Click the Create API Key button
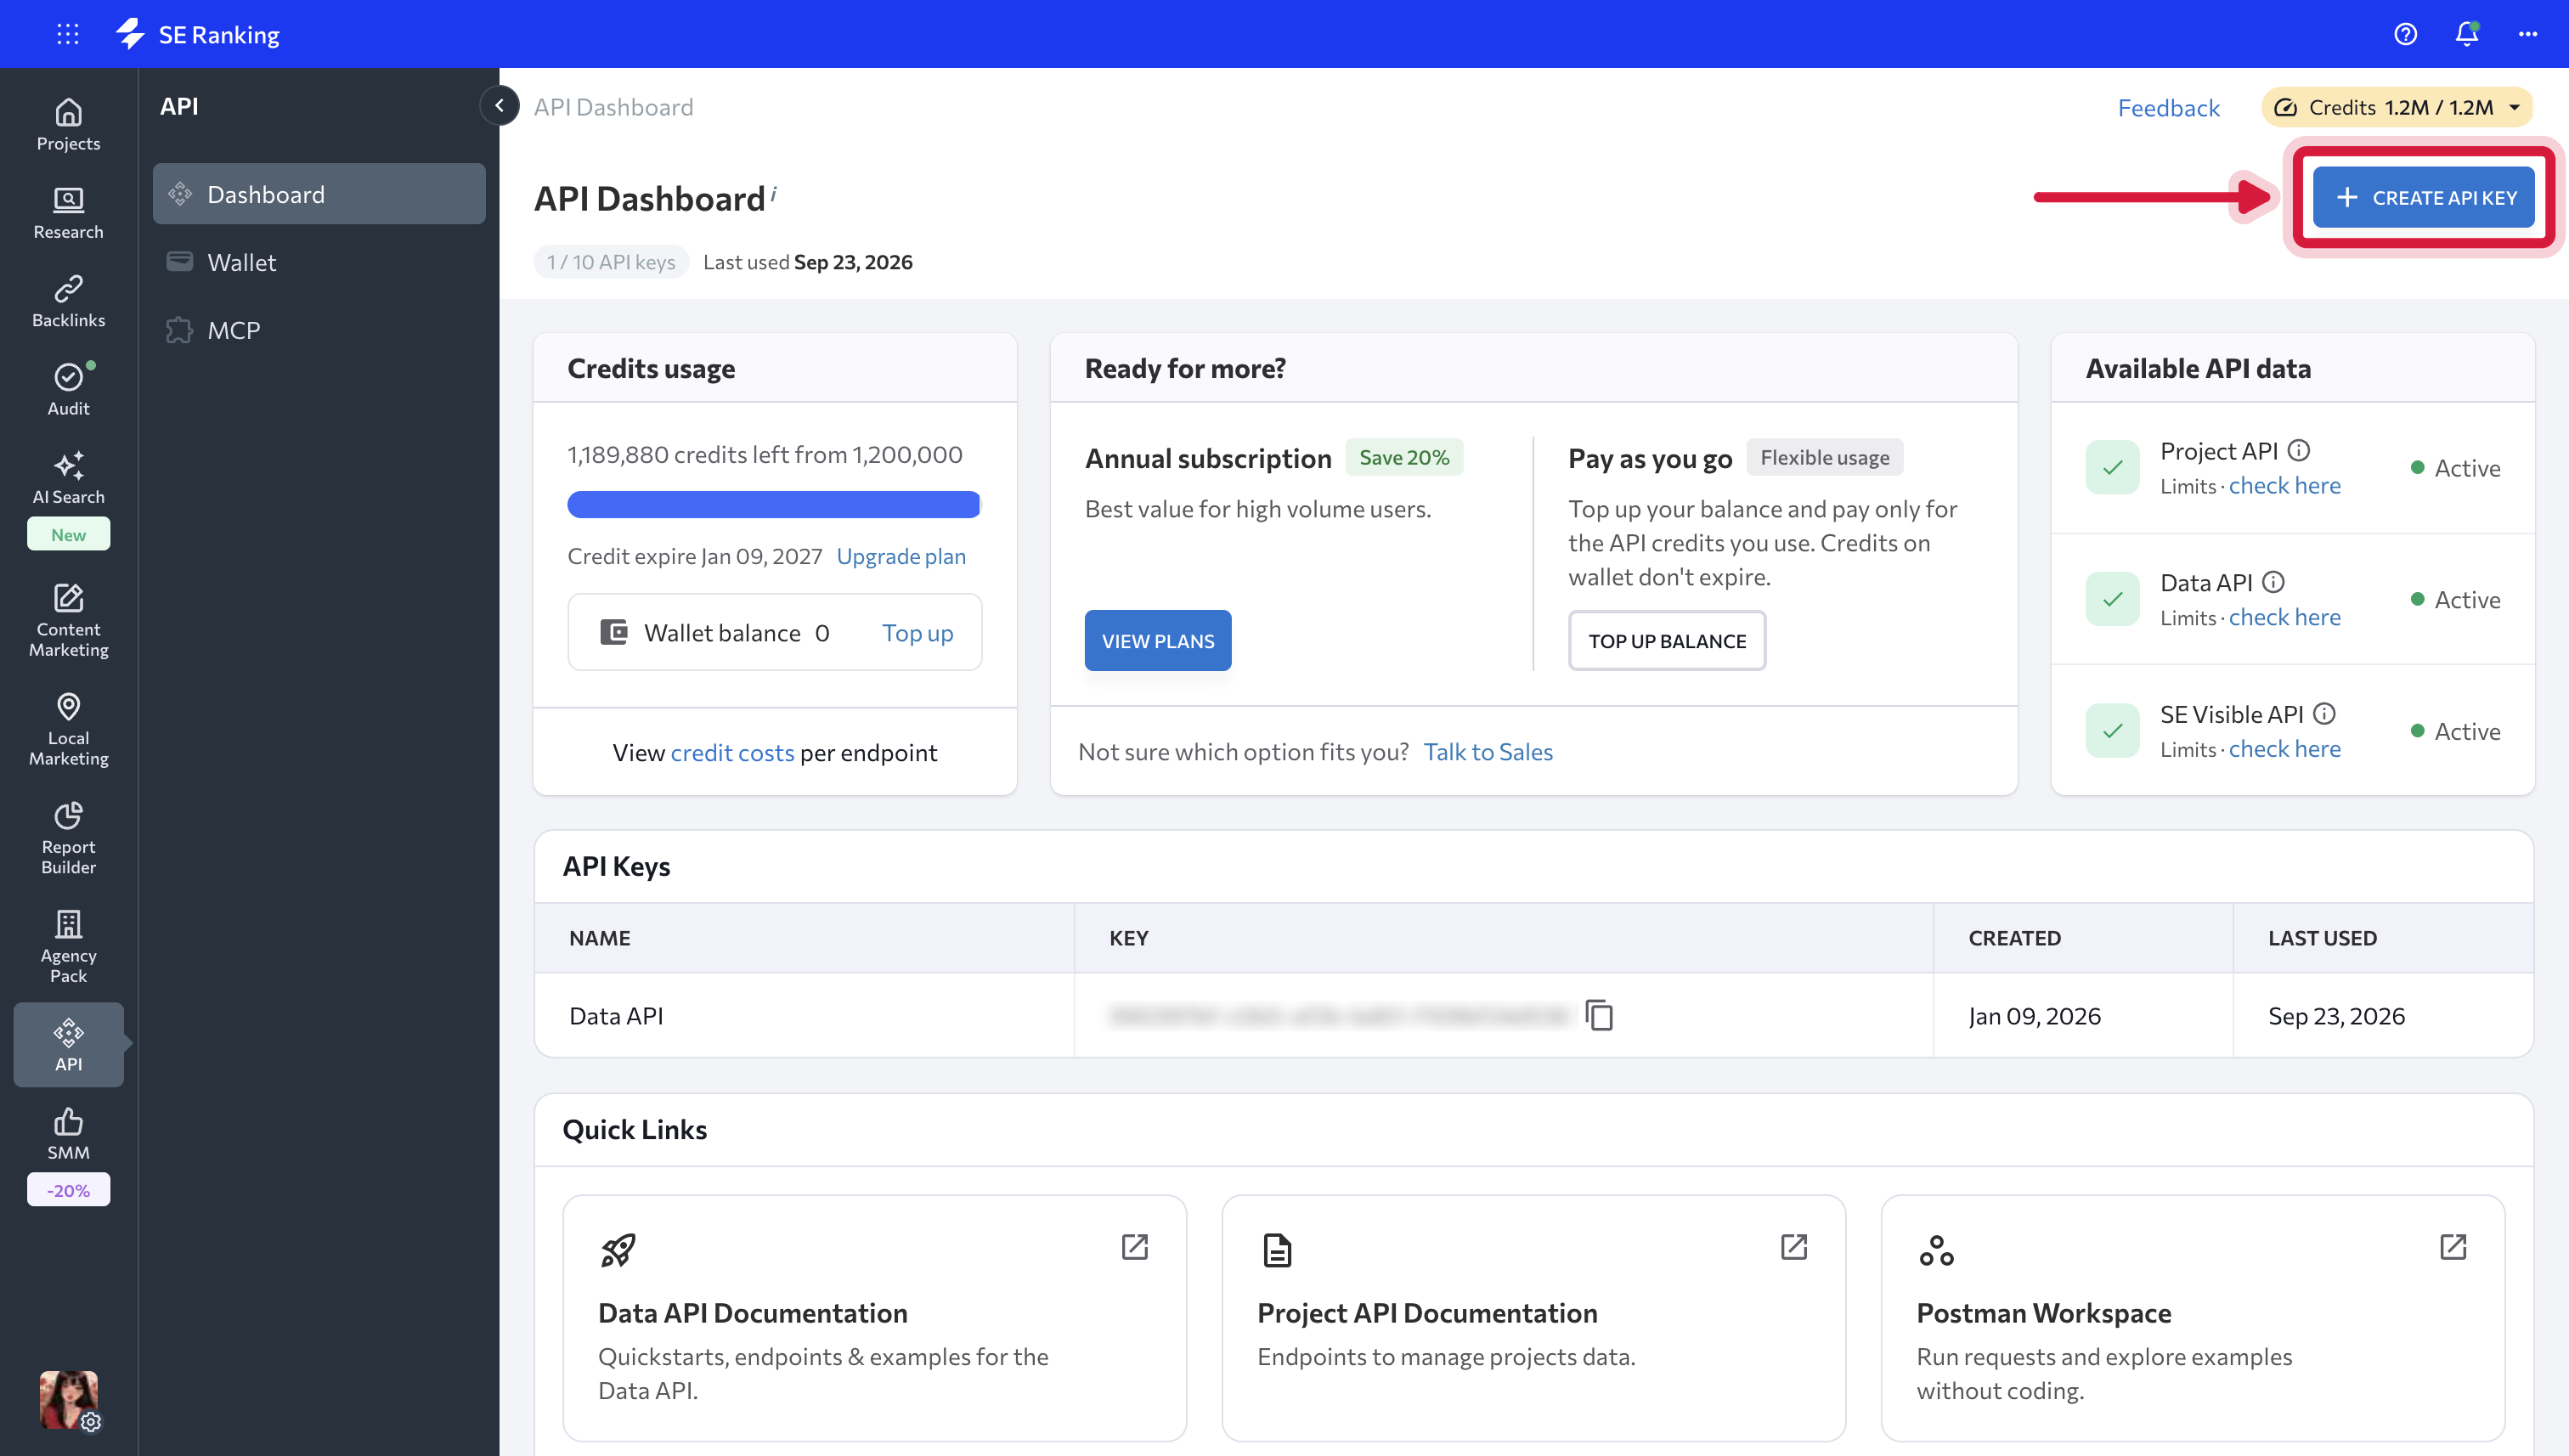This screenshot has height=1456, width=2569. (2423, 198)
